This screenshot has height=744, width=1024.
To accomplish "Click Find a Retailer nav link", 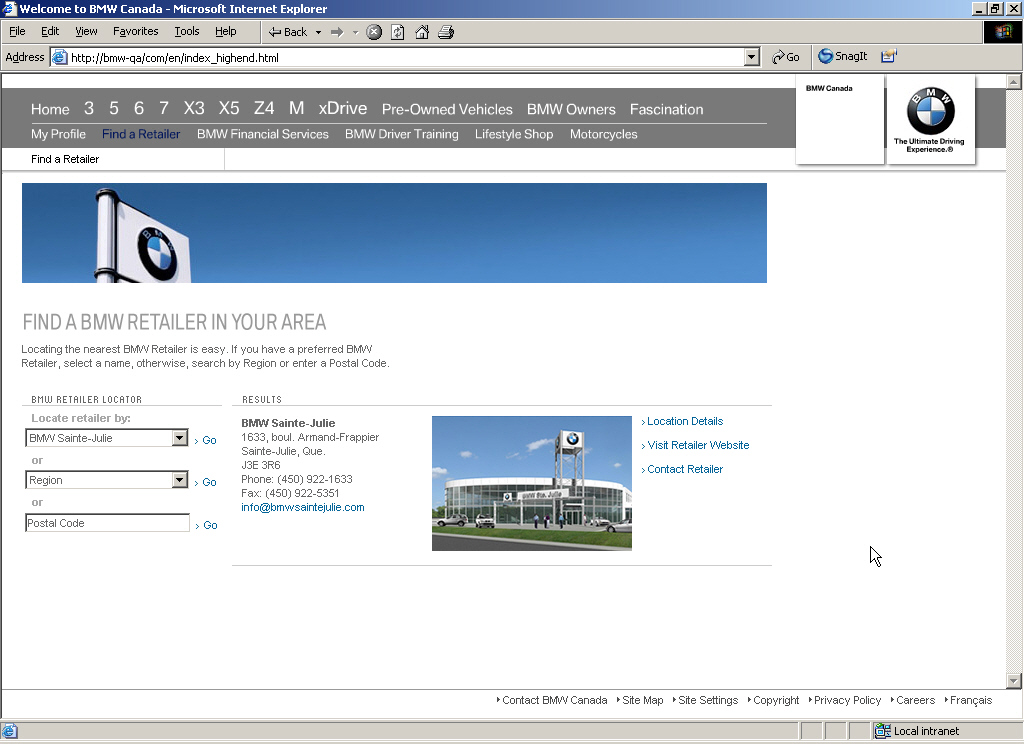I will coord(141,134).
